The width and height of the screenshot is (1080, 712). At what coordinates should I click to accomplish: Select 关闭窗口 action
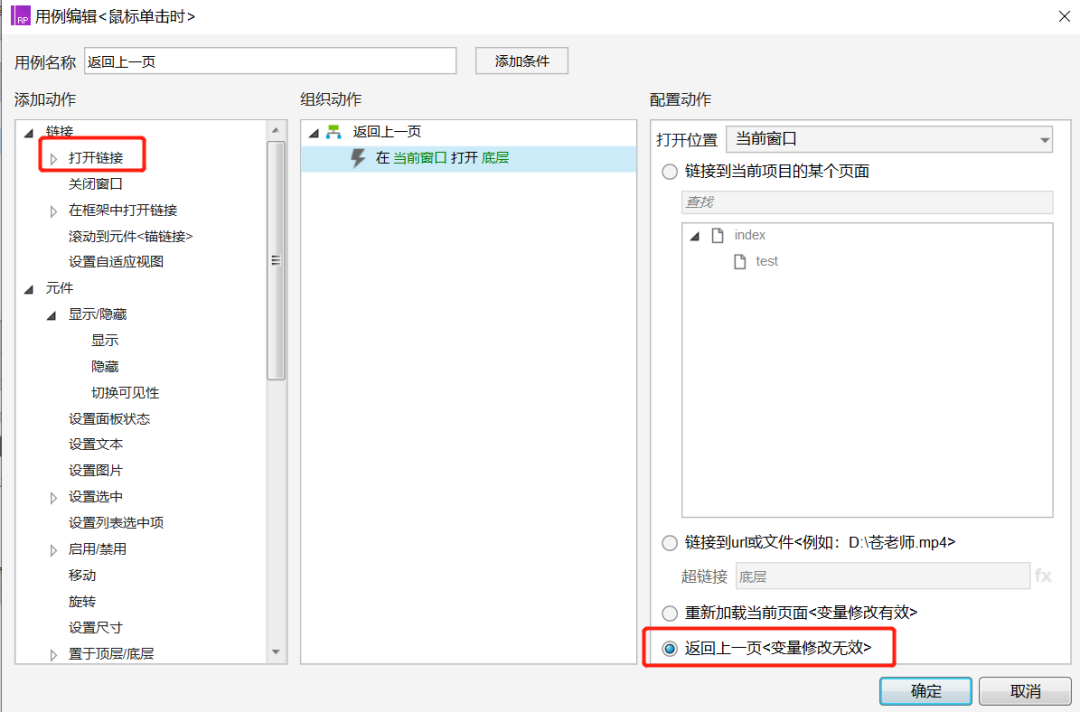(x=96, y=184)
